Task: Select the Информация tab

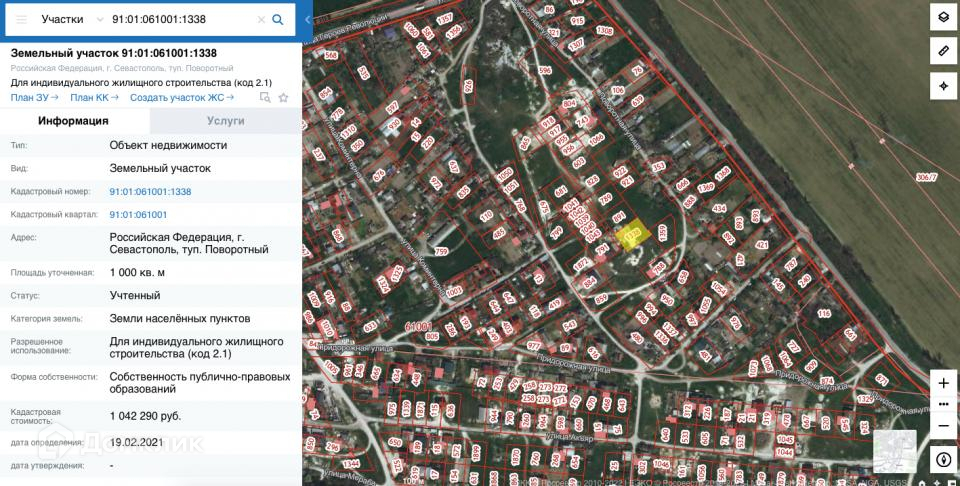Action: [x=73, y=121]
